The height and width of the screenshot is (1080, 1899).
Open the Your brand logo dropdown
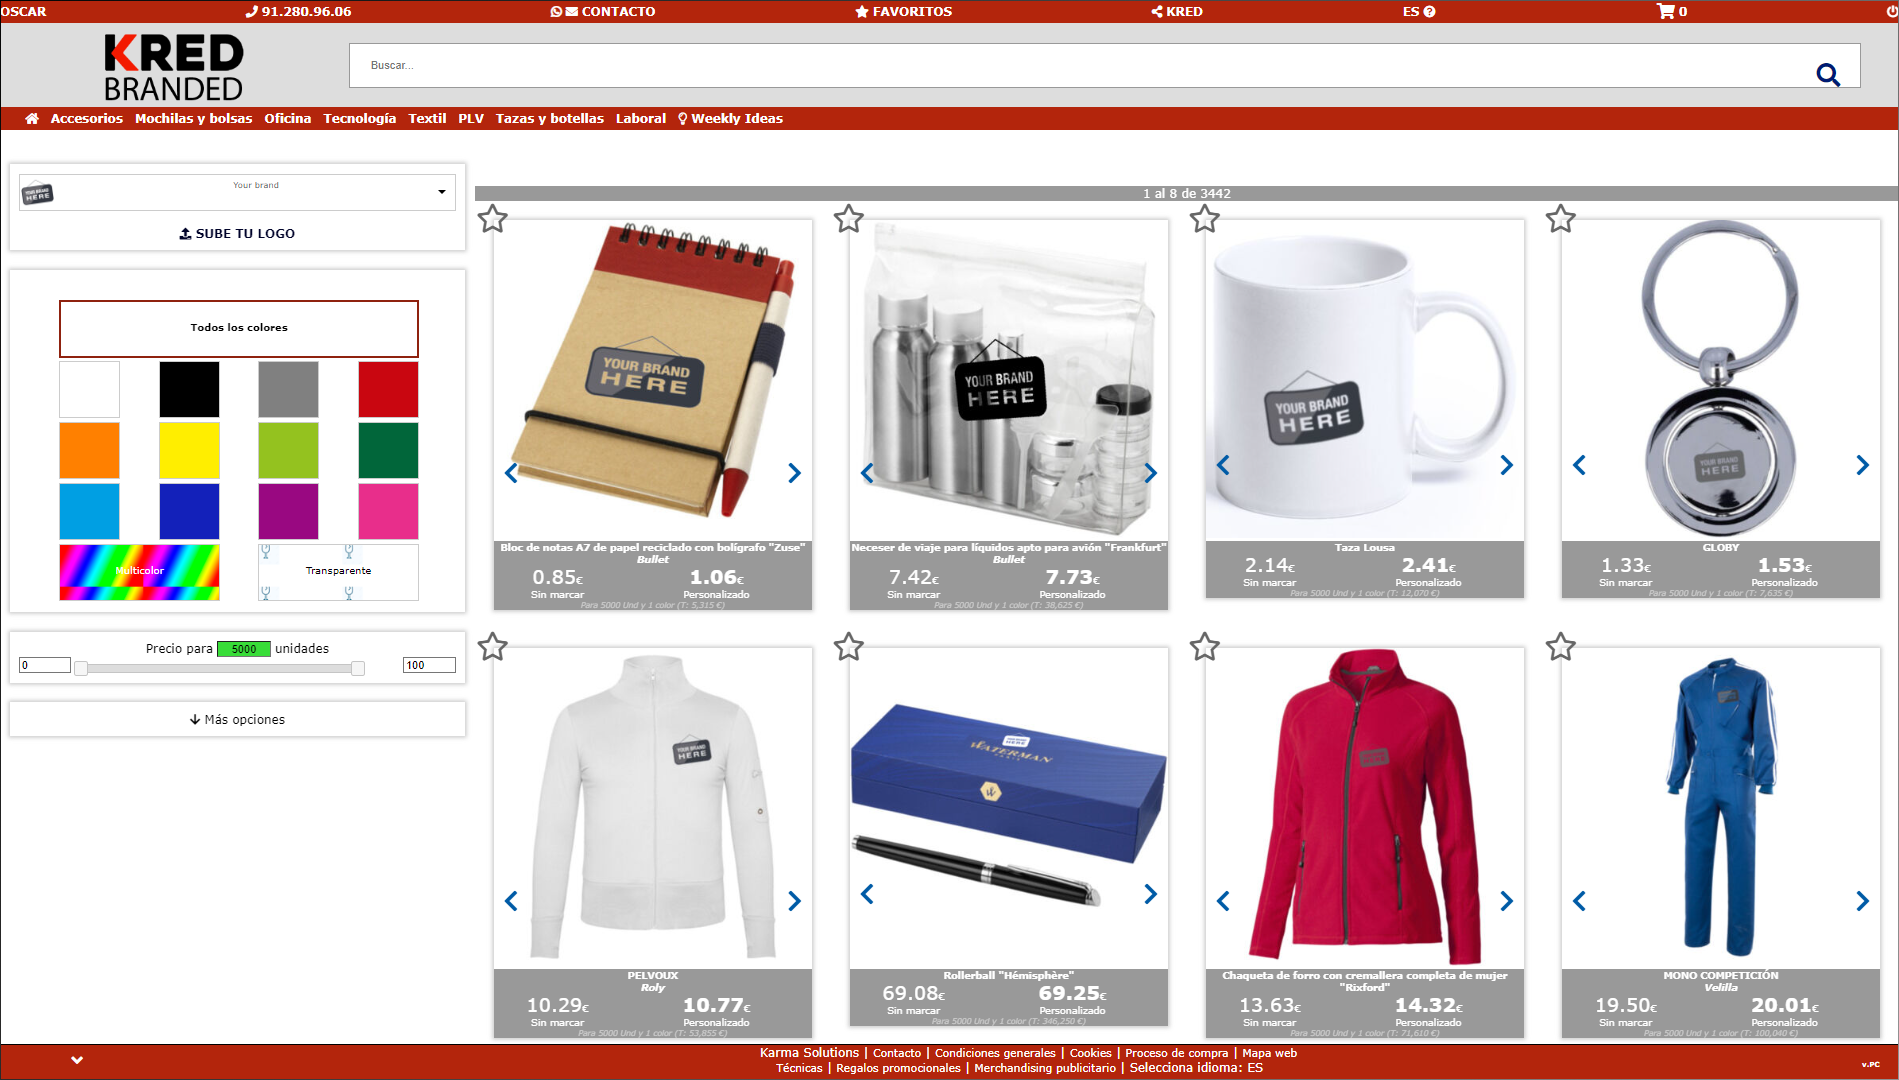tap(237, 192)
